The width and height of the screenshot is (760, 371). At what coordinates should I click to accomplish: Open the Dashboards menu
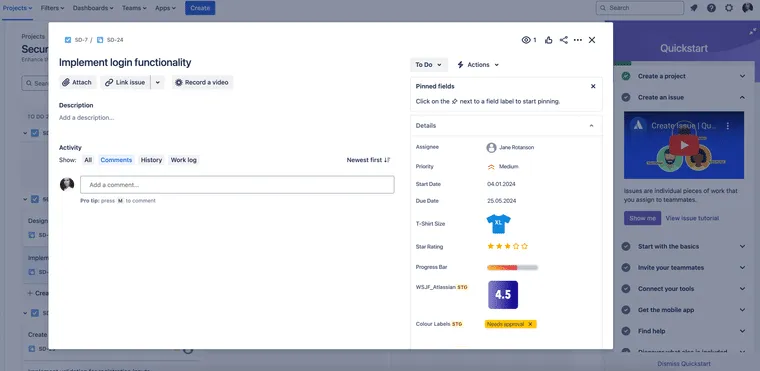(x=93, y=8)
